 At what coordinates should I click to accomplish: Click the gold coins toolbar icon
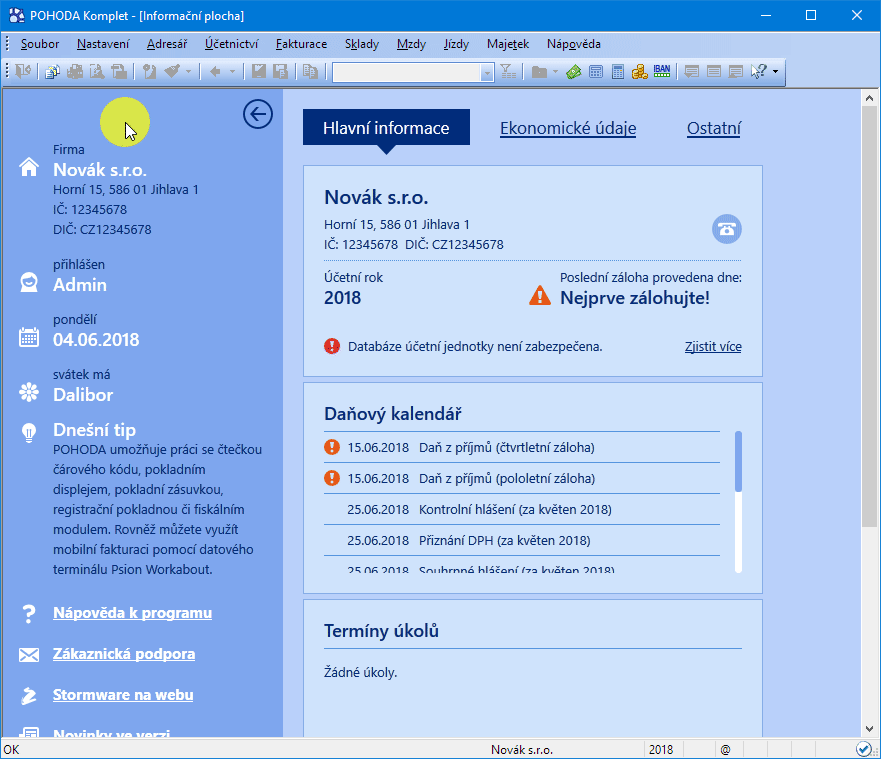coord(639,71)
